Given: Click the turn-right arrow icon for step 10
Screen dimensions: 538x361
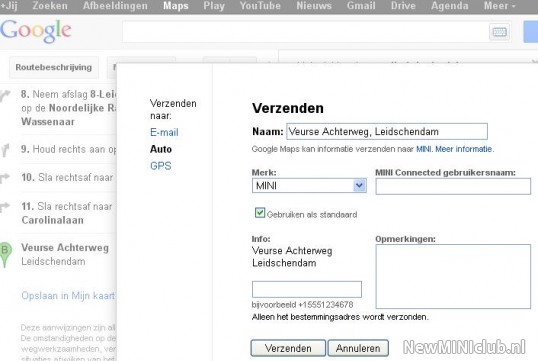Looking at the screenshot, I should [x=5, y=178].
